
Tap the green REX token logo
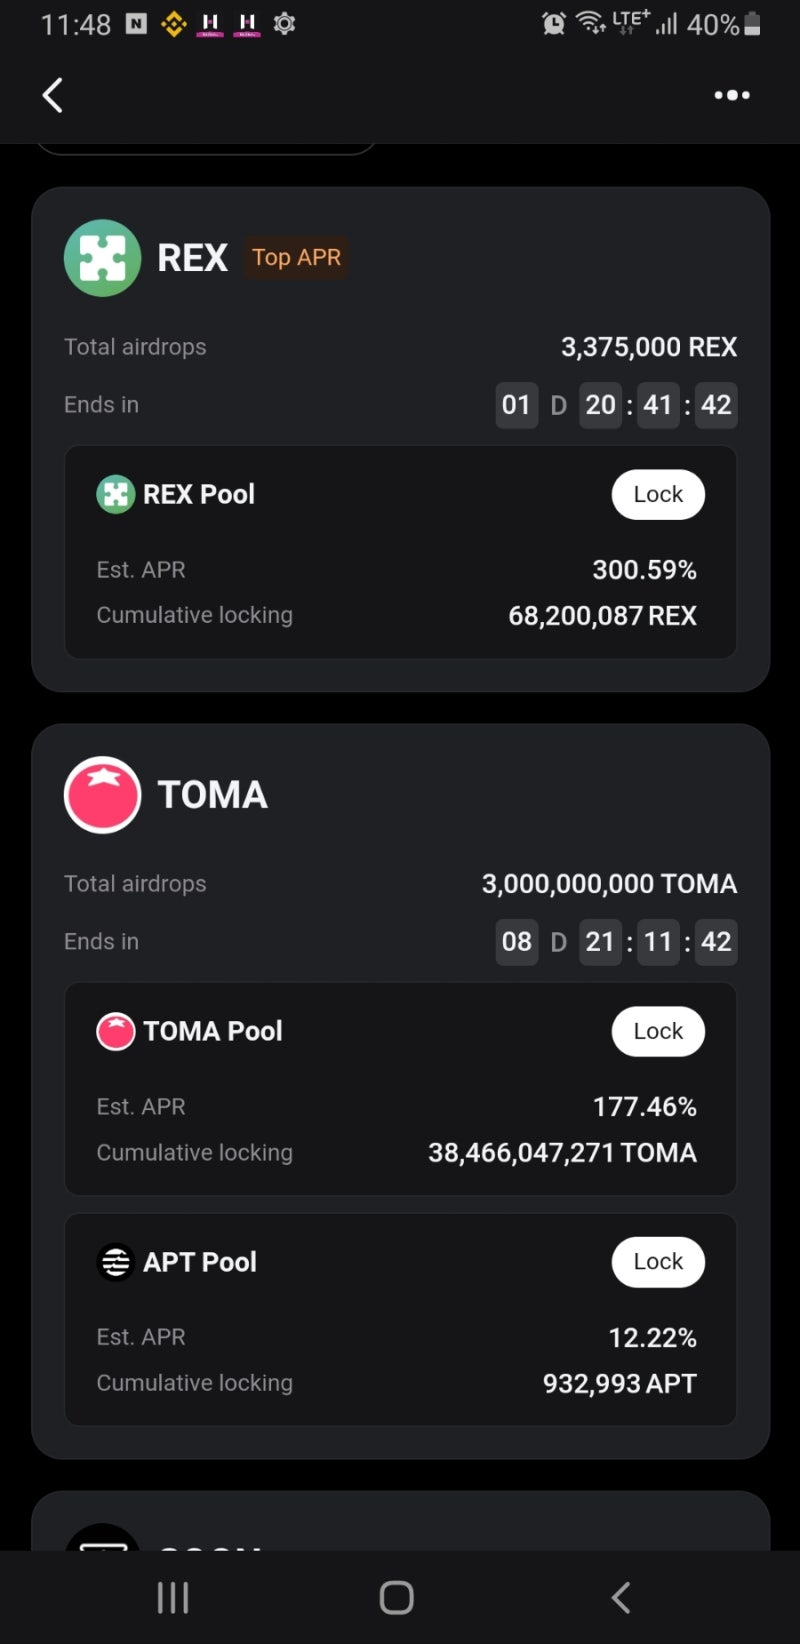103,258
